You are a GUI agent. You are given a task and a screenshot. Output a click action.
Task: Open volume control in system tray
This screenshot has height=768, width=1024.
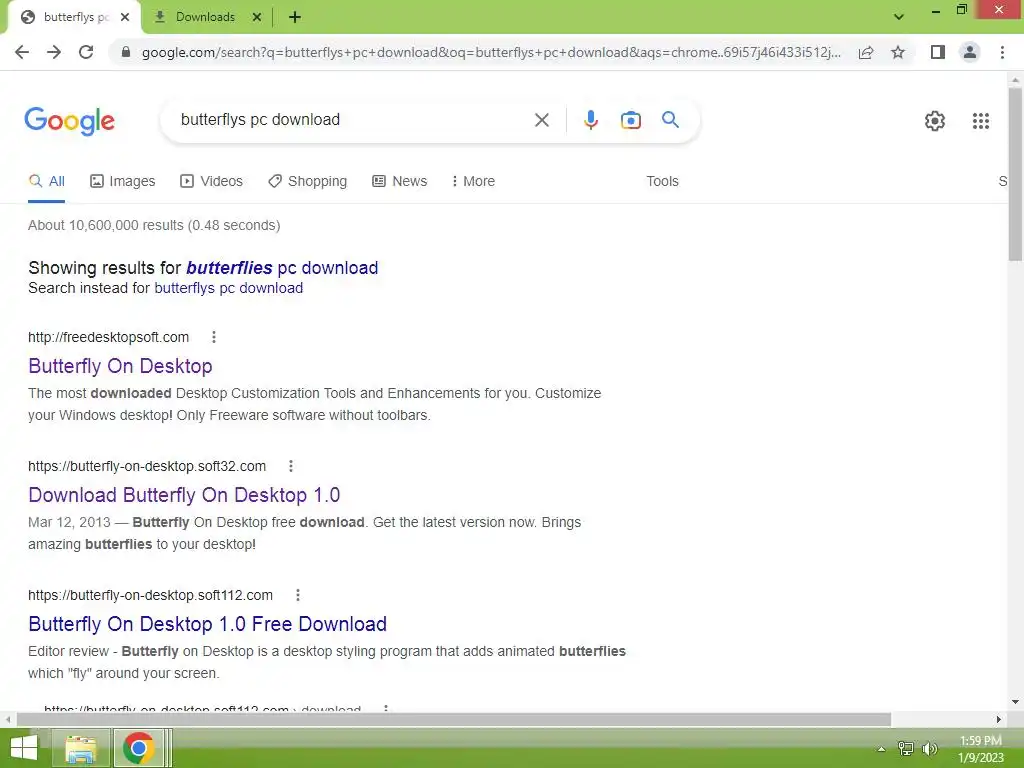point(930,748)
